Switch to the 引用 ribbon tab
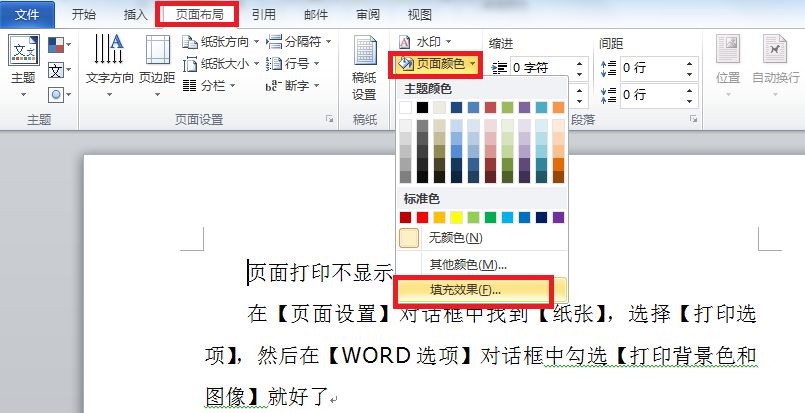The height and width of the screenshot is (413, 805). point(264,14)
